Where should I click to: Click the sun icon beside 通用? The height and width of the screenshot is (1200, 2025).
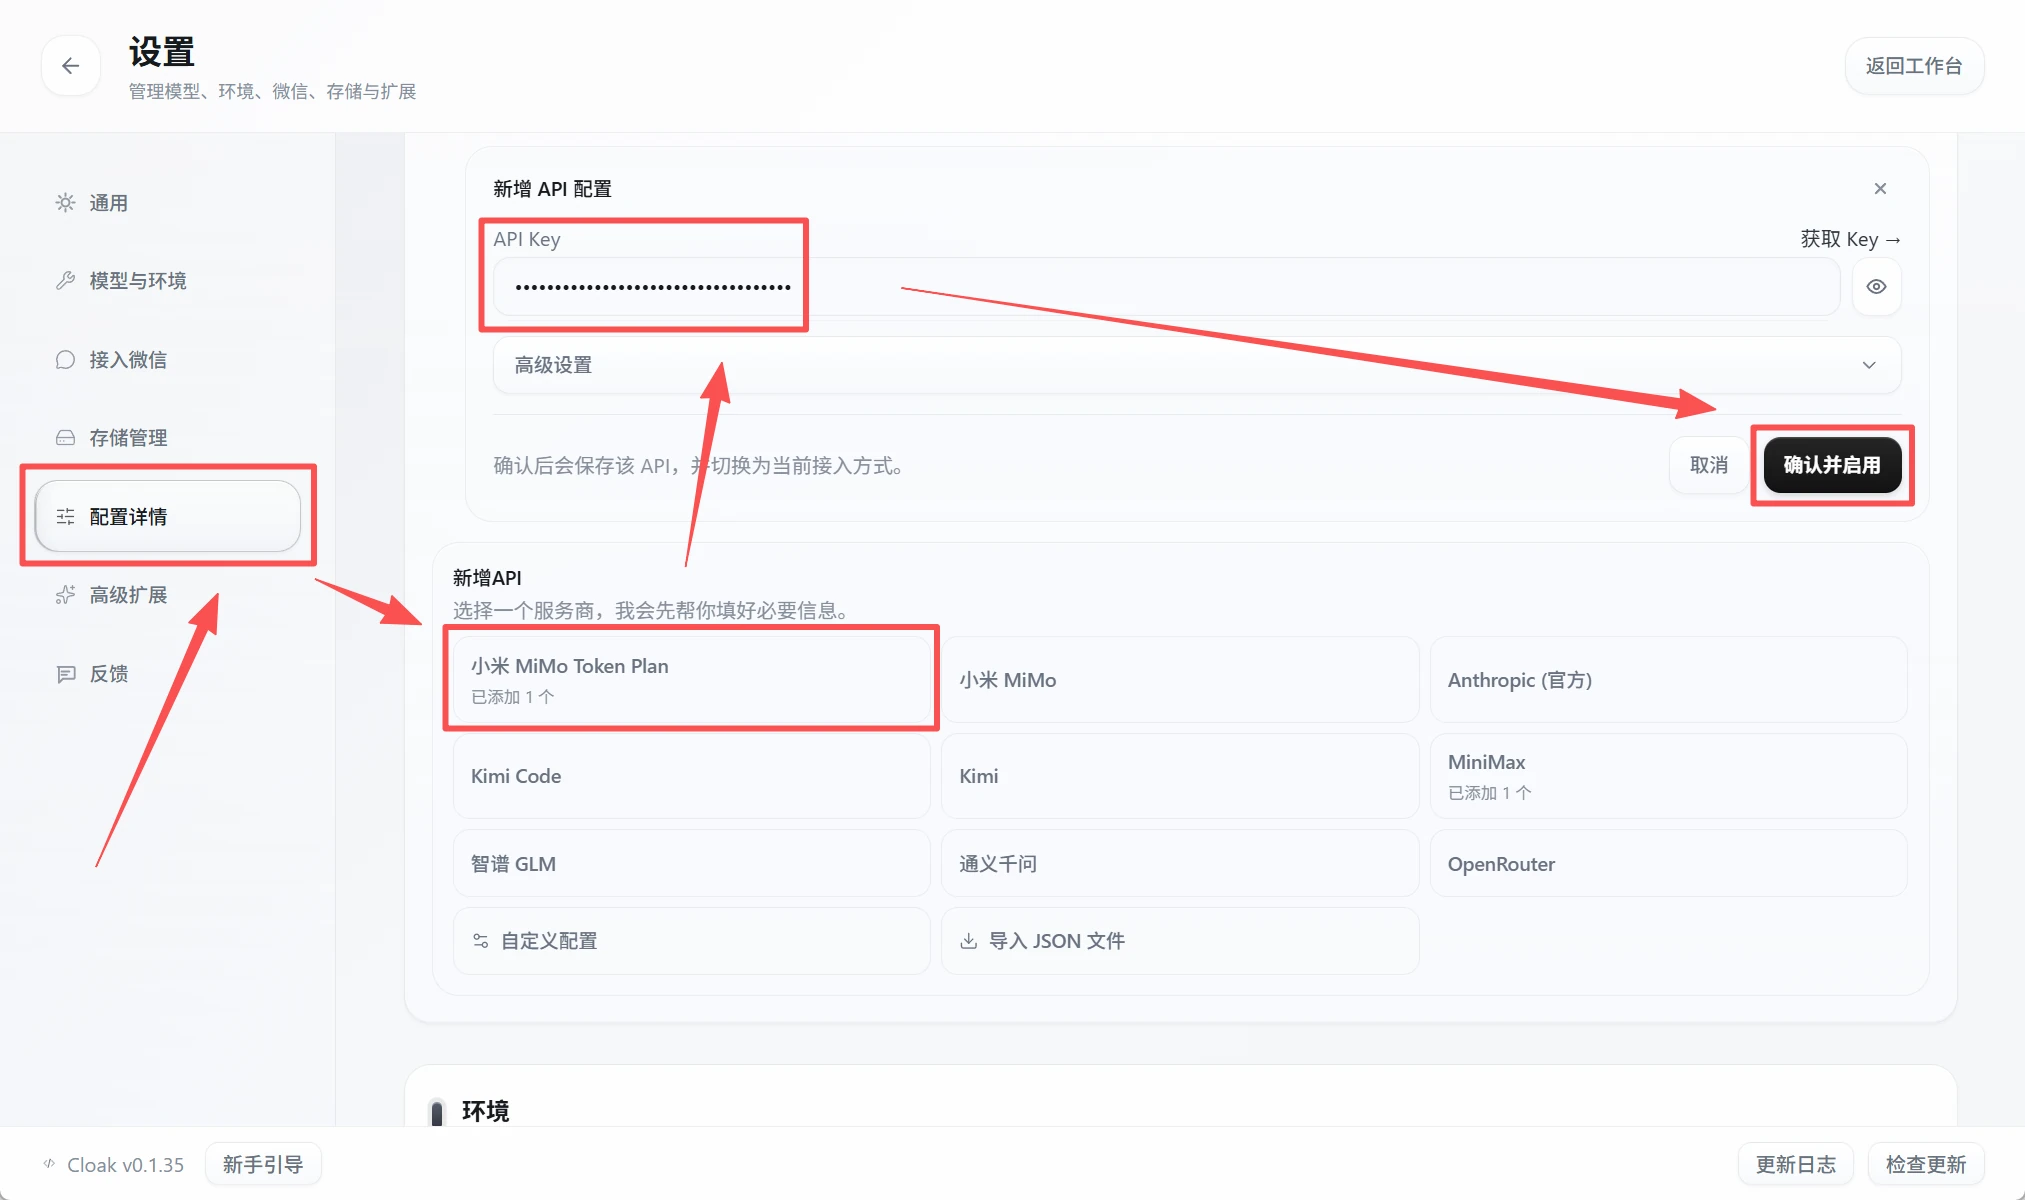click(x=65, y=203)
